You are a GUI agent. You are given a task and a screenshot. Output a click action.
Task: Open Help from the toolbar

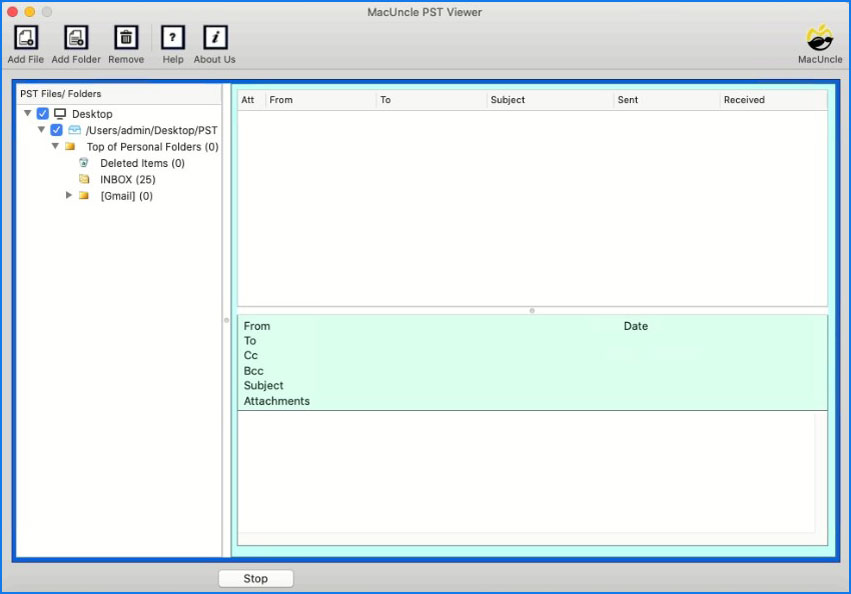173,38
